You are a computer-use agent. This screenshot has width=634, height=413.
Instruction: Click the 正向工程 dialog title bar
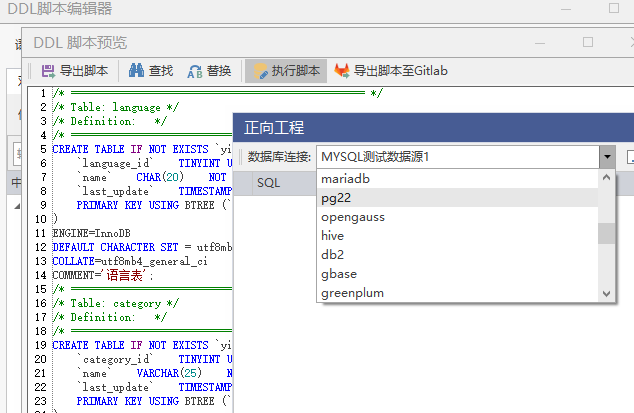(433, 128)
